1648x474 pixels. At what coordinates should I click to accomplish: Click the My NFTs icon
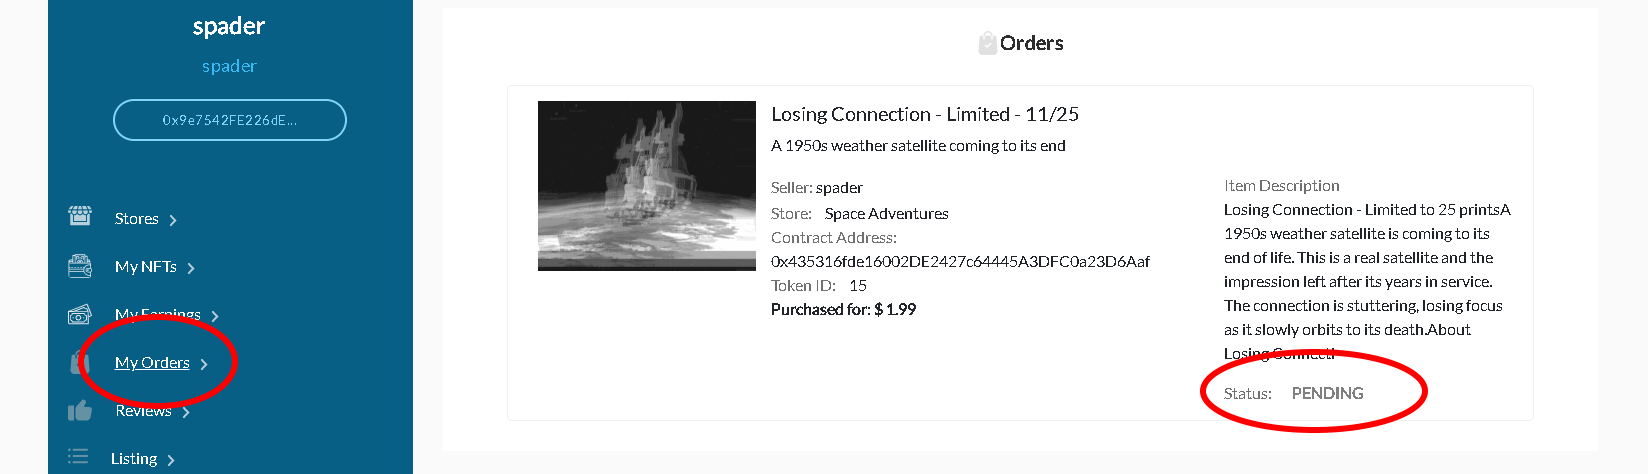tap(80, 266)
